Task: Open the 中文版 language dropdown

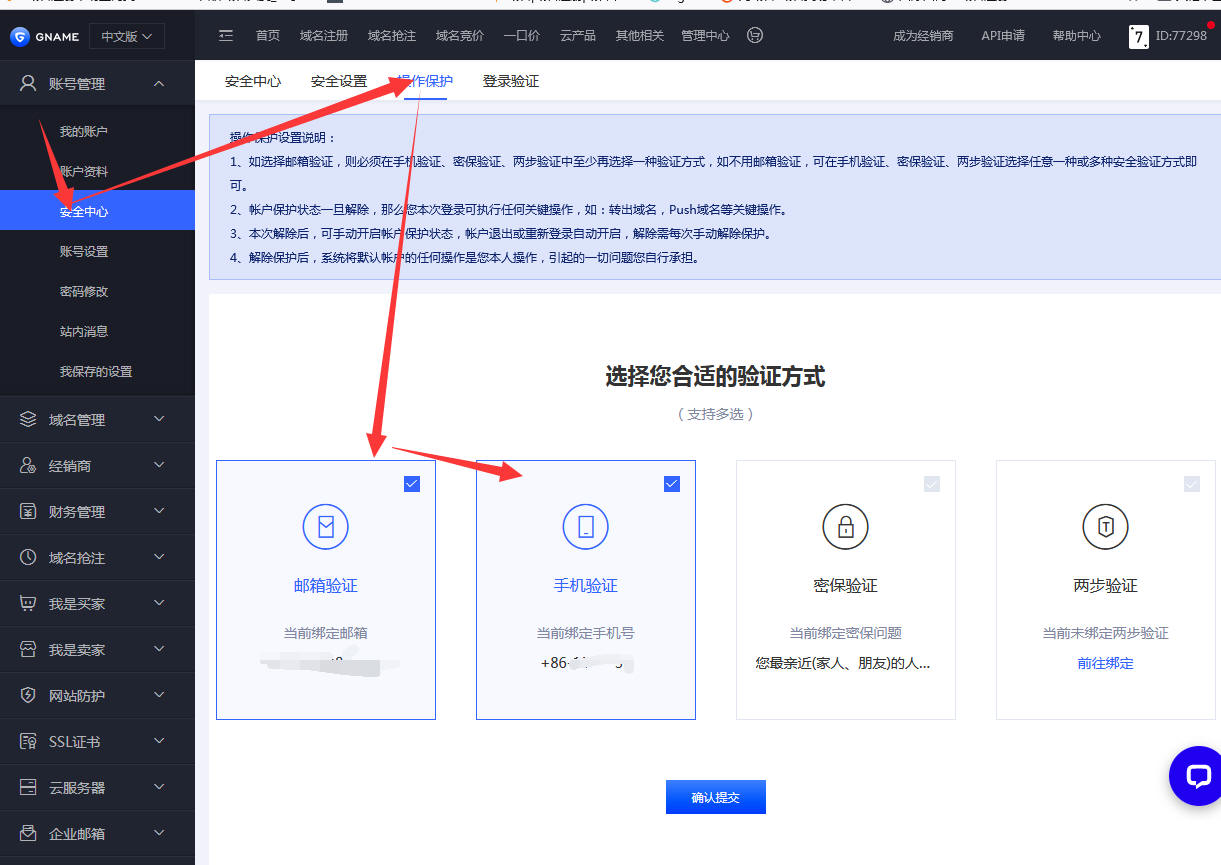Action: (127, 37)
